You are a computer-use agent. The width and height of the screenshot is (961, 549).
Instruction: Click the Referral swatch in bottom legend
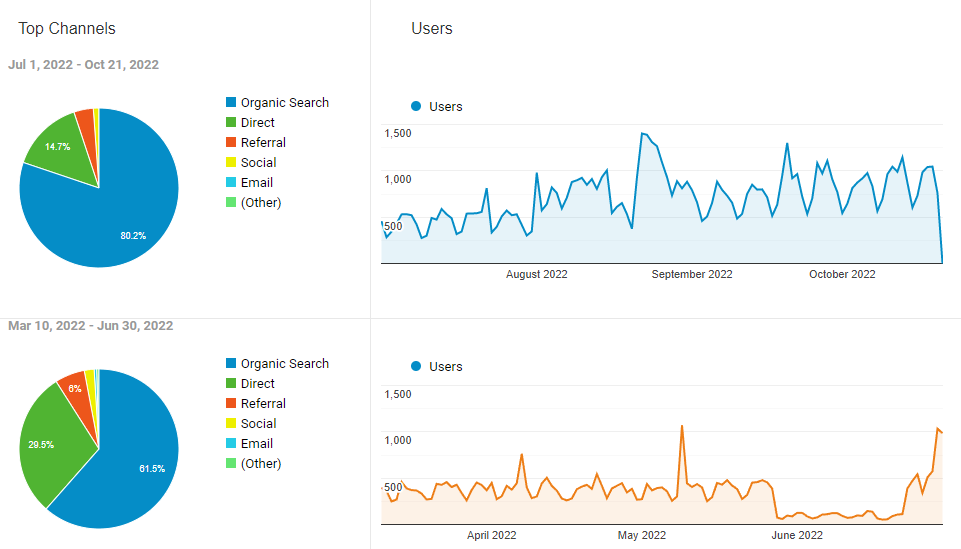pos(231,403)
